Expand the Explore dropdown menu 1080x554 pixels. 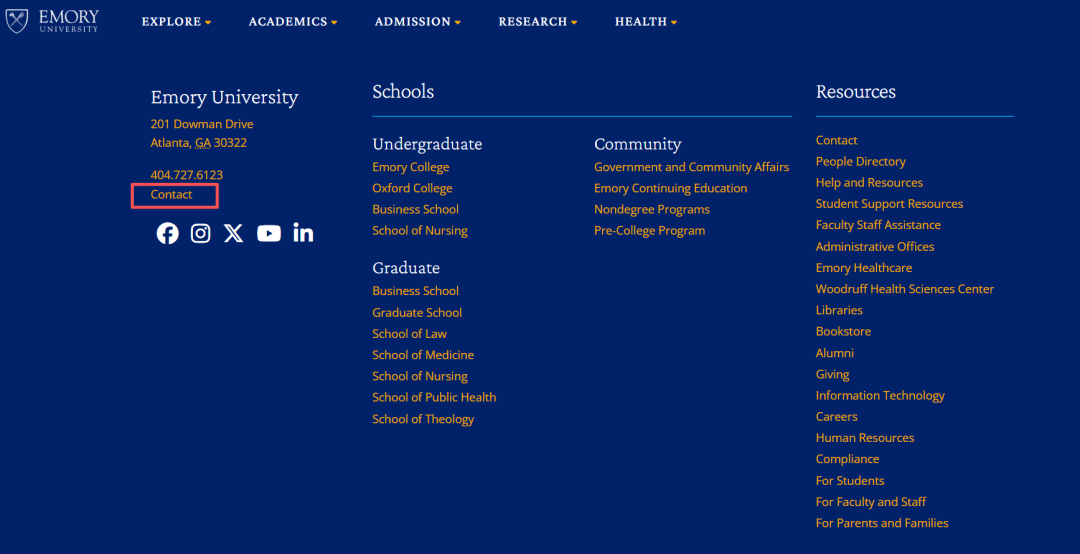coord(176,22)
